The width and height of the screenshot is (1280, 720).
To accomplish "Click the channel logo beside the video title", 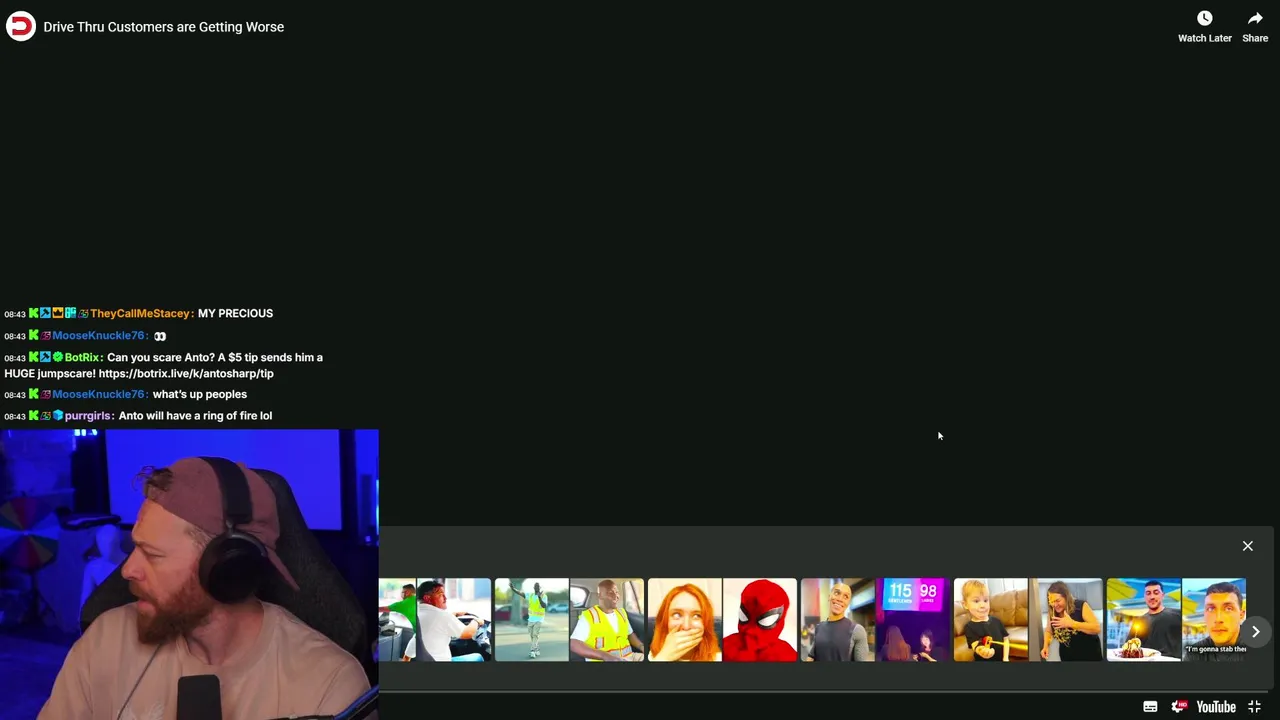I will (20, 26).
